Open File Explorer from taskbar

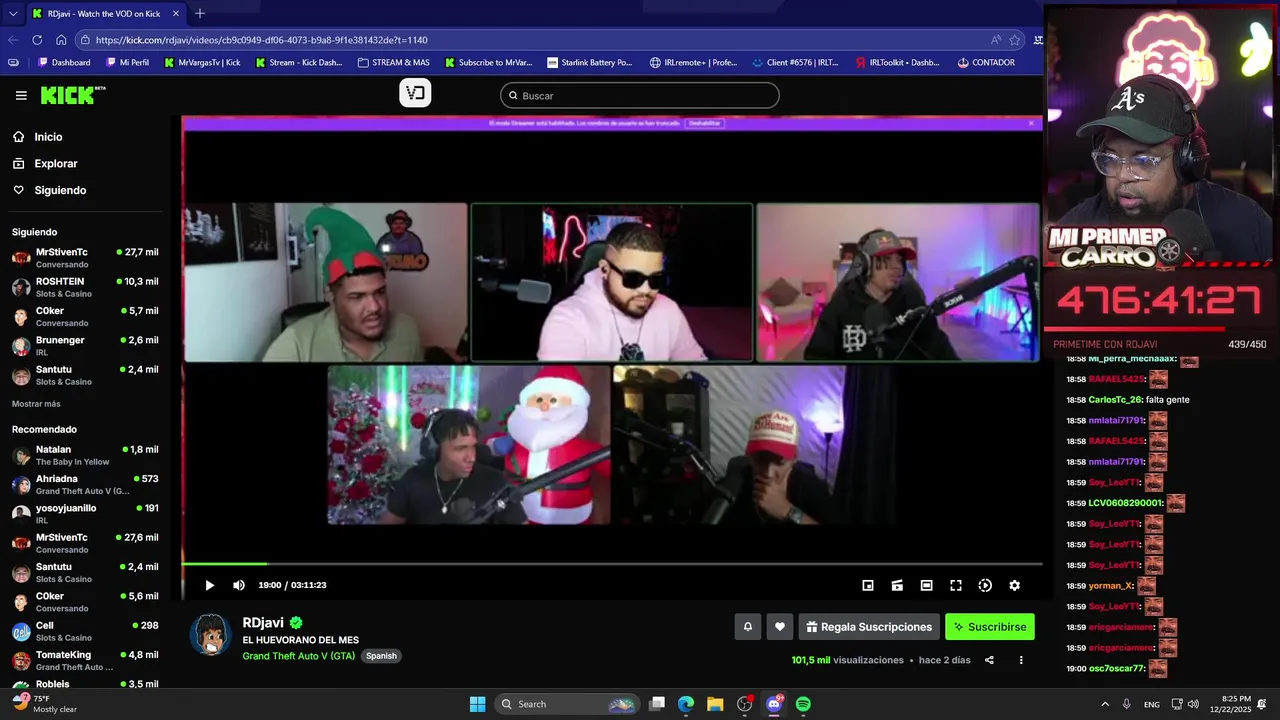pyautogui.click(x=715, y=704)
